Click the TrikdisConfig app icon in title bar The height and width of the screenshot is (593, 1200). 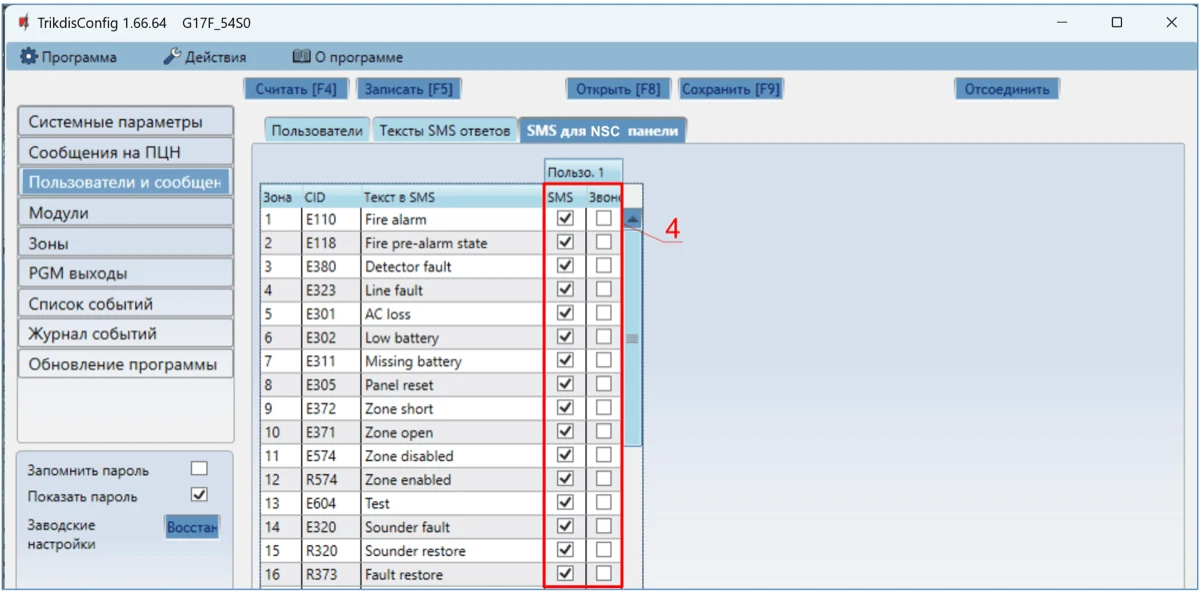[23, 22]
